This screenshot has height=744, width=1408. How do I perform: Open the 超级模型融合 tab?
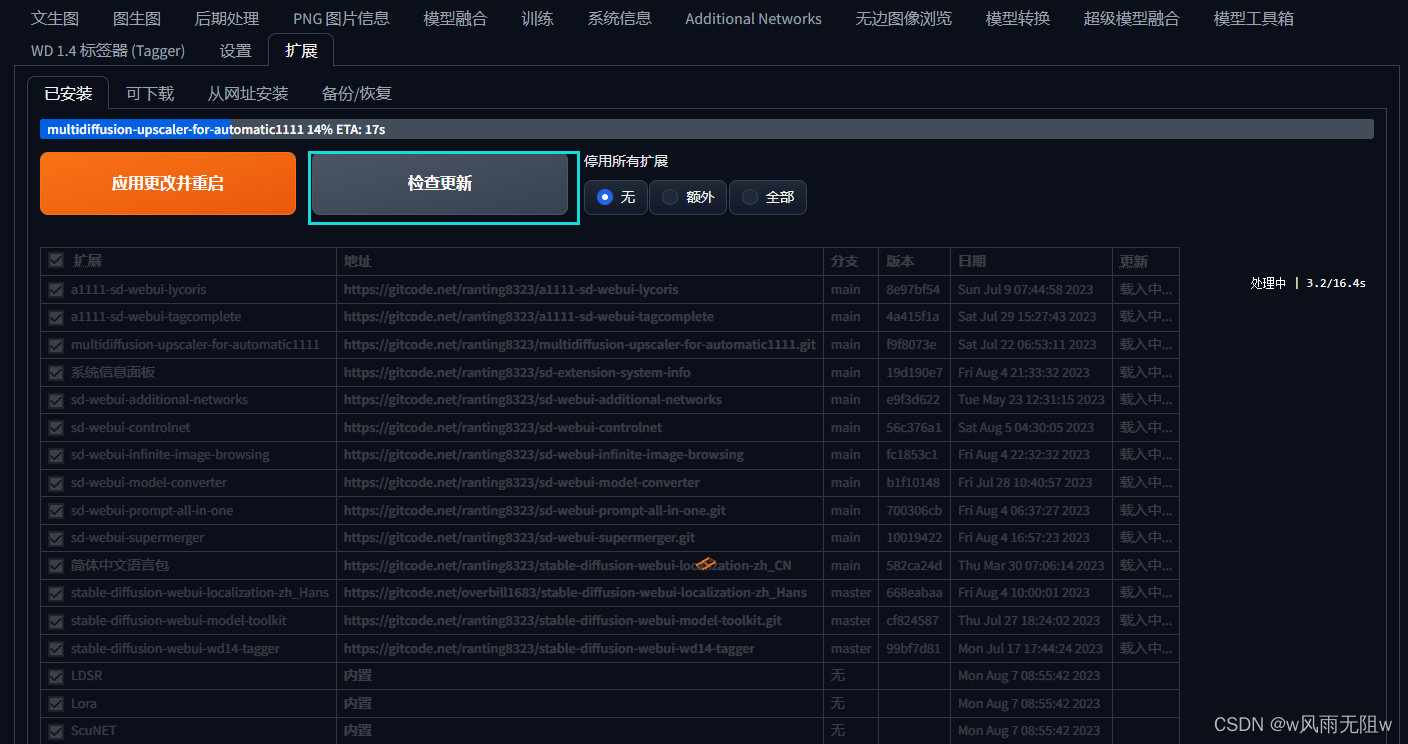coord(1131,18)
